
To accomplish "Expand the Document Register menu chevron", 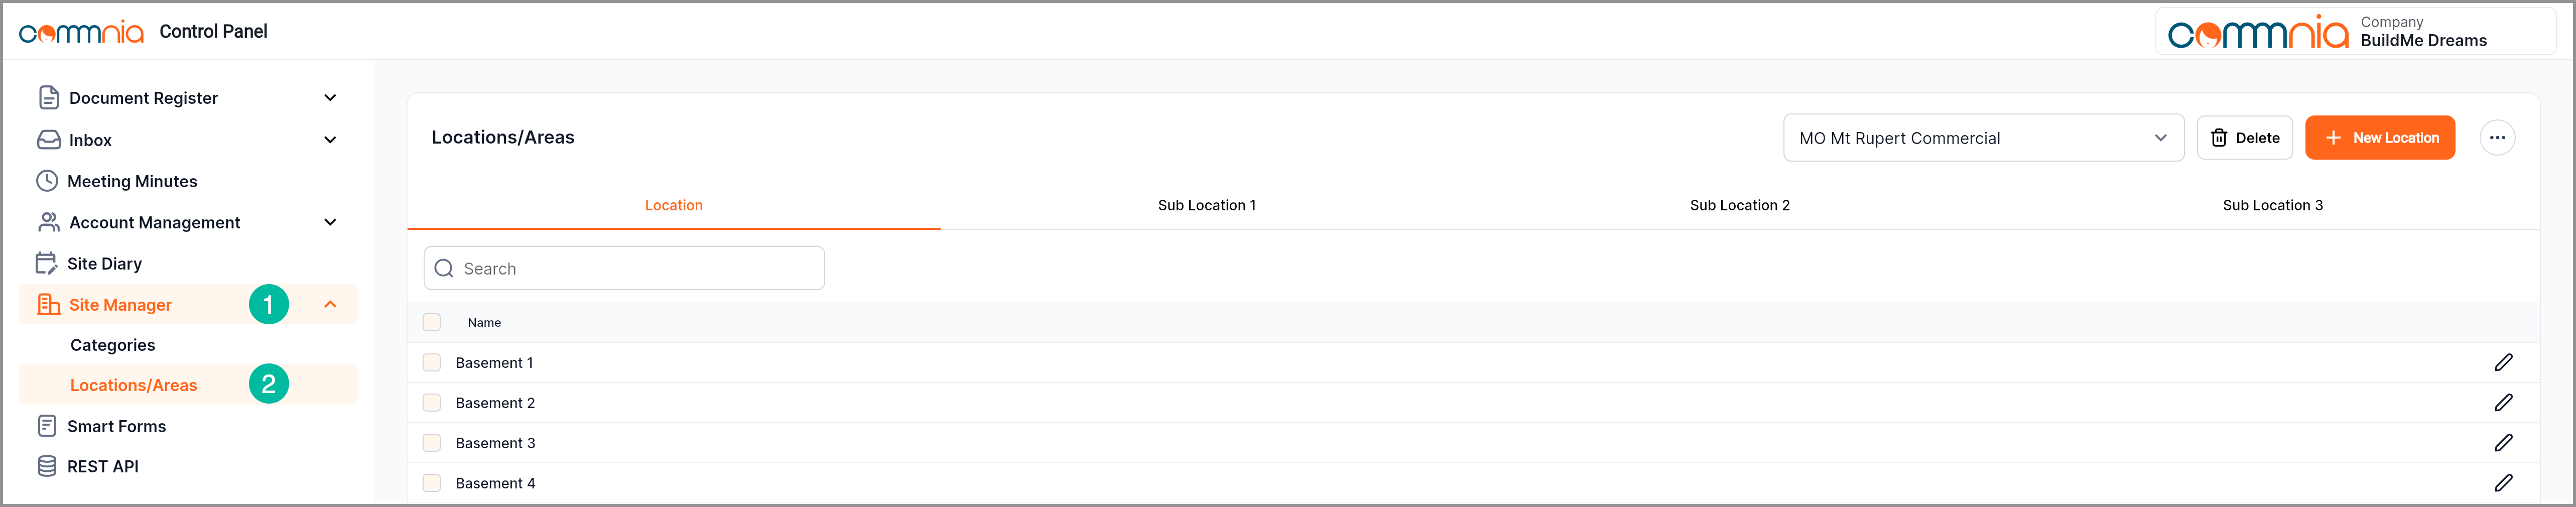I will [330, 98].
